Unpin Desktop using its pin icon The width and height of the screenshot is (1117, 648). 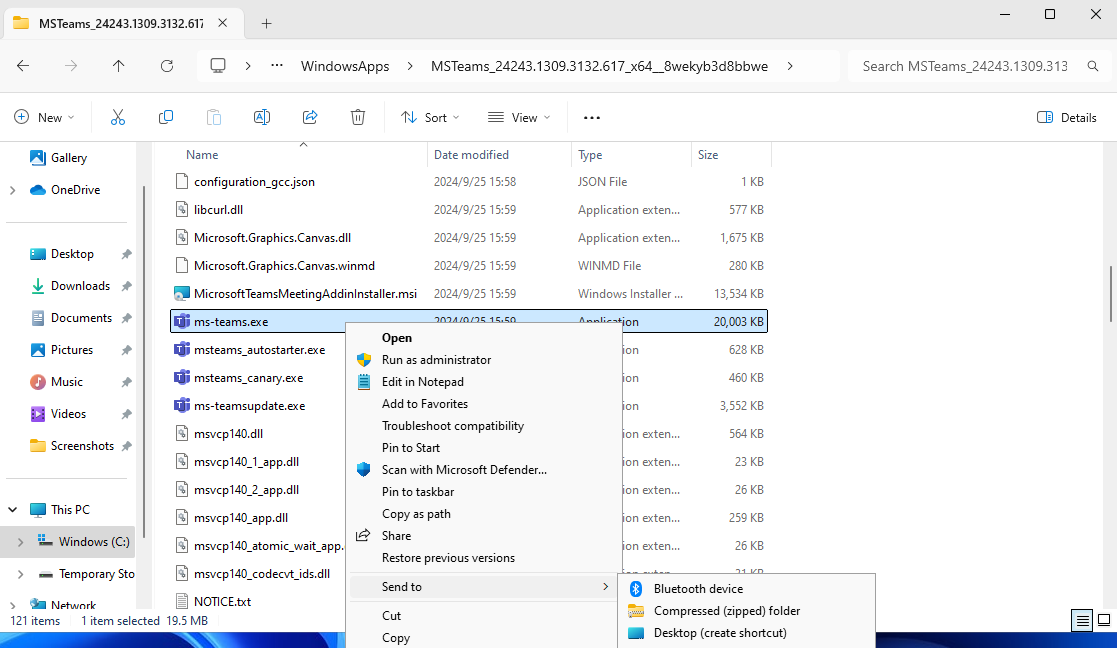tap(126, 254)
